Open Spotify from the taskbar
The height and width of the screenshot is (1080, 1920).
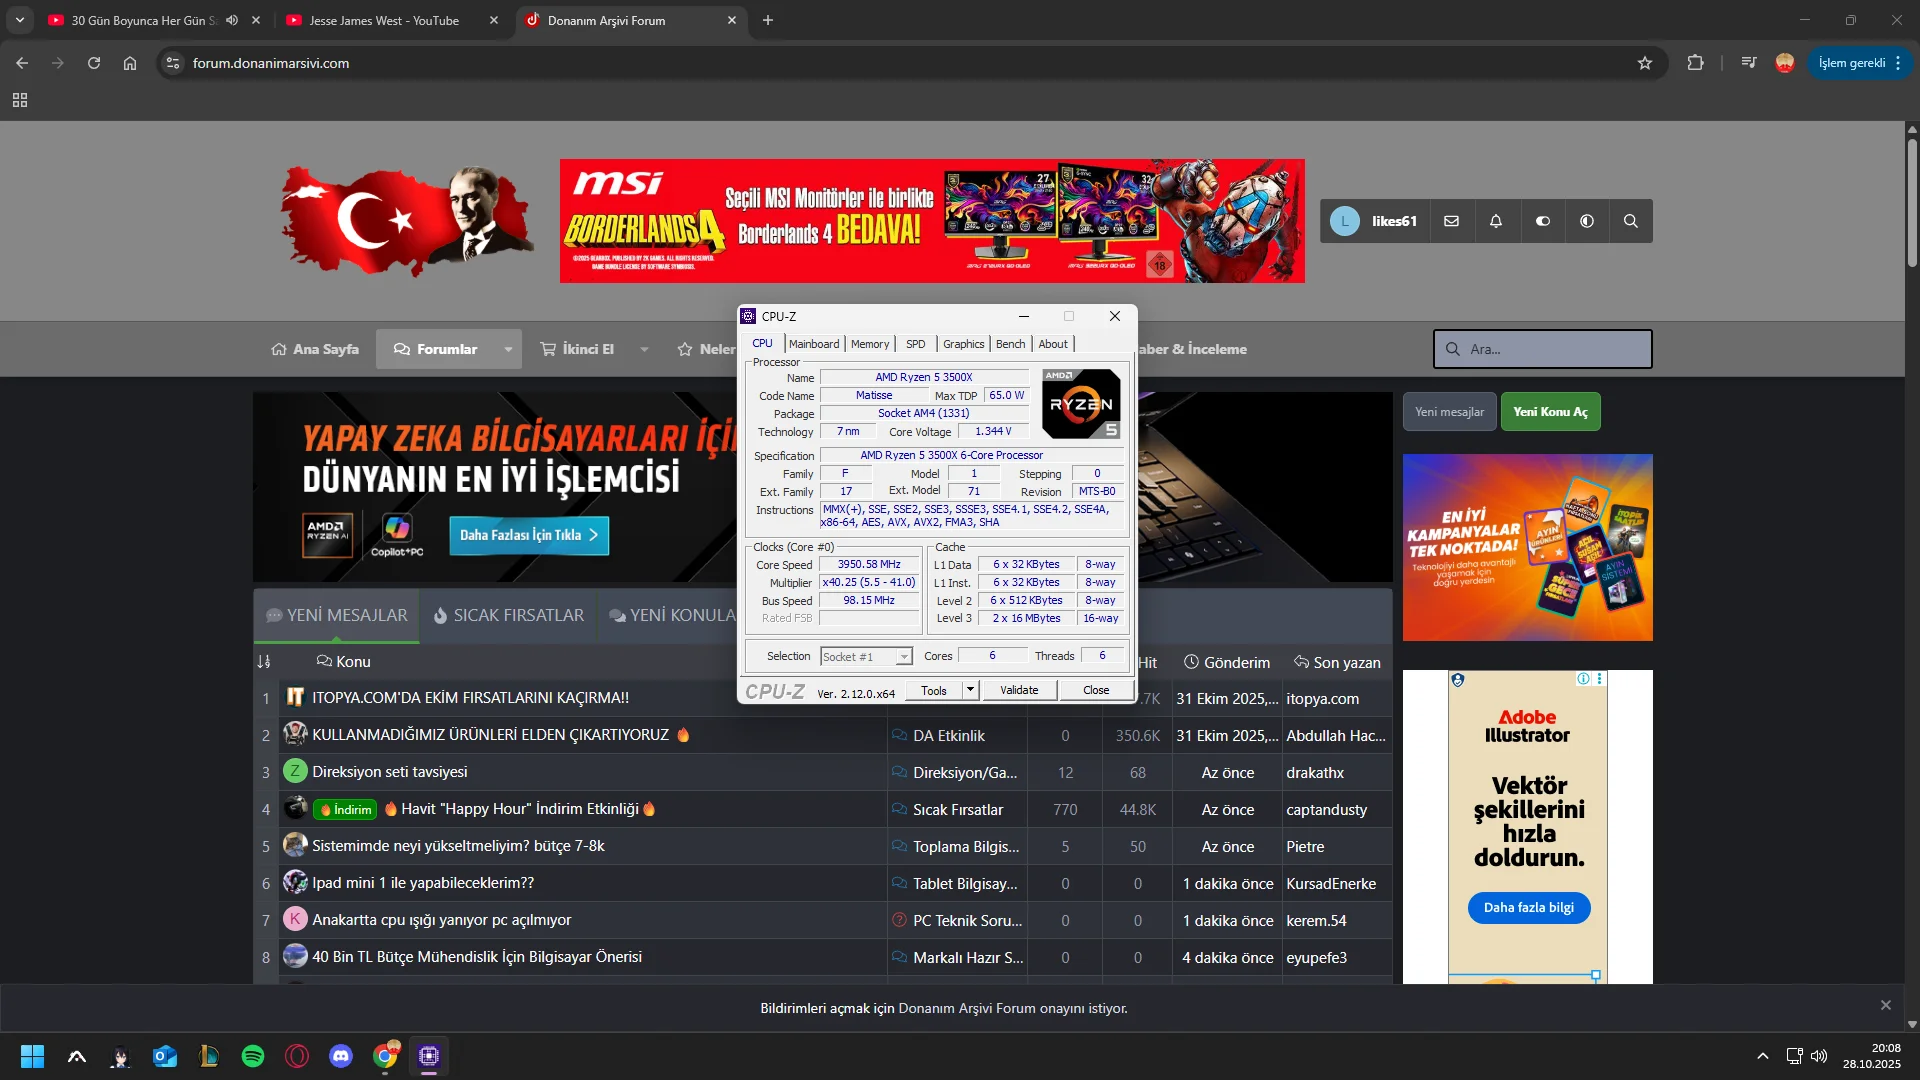click(253, 1056)
